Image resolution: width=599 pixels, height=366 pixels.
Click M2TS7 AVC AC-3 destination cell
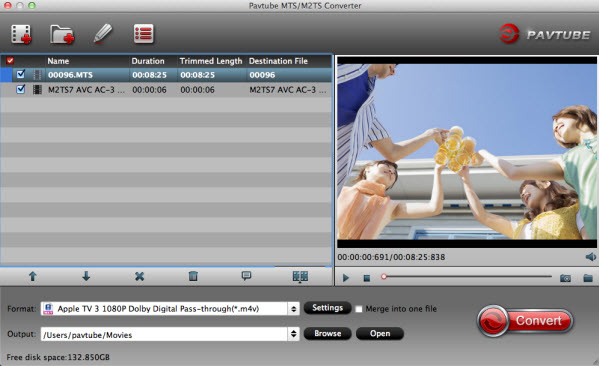pyautogui.click(x=288, y=90)
